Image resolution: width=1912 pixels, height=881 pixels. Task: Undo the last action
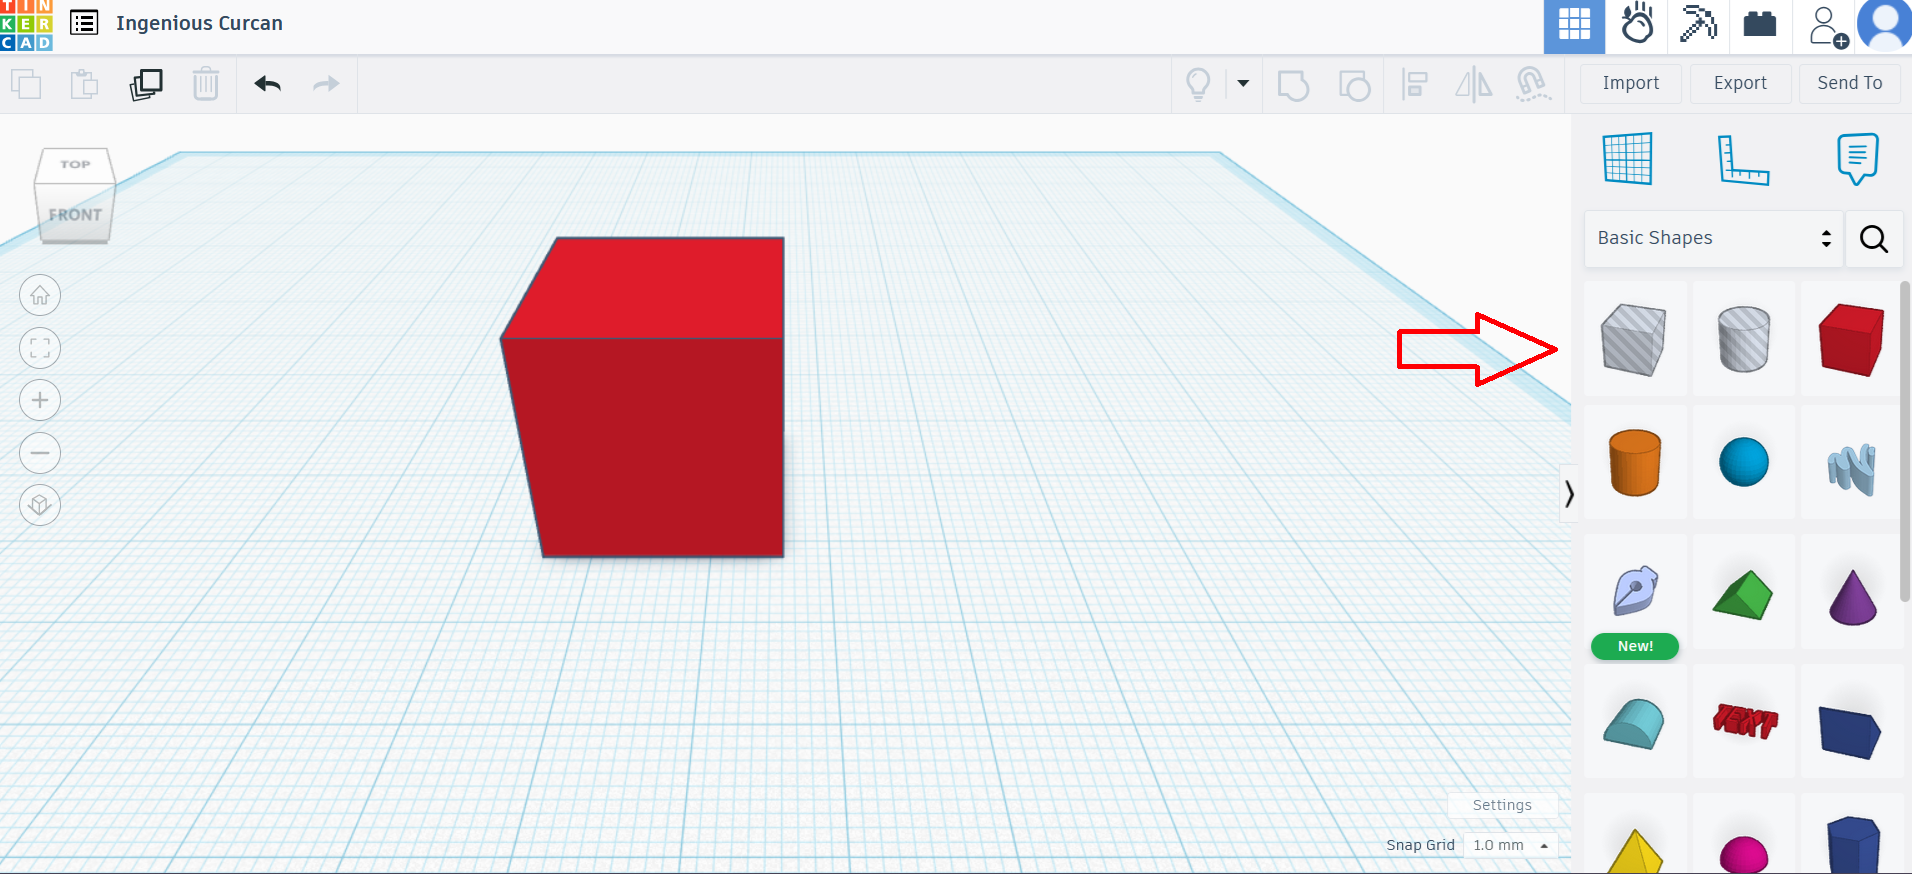(x=267, y=84)
